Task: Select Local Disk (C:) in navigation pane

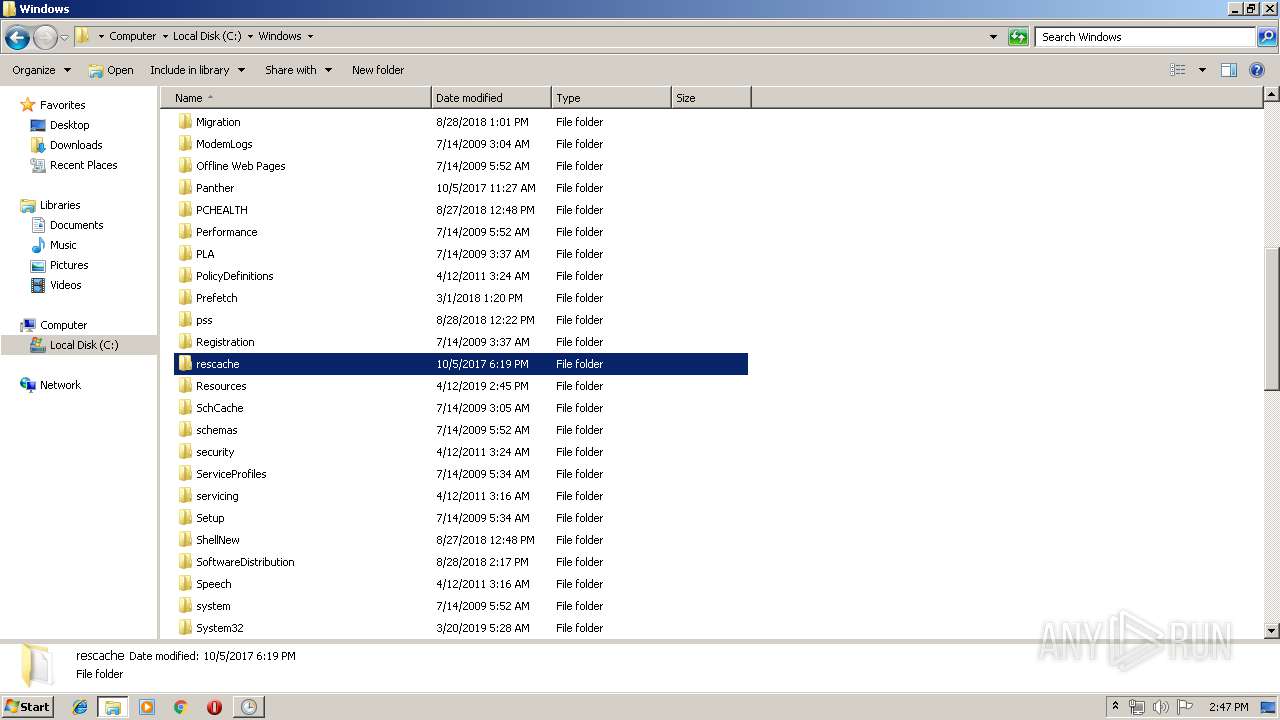Action: [84, 345]
